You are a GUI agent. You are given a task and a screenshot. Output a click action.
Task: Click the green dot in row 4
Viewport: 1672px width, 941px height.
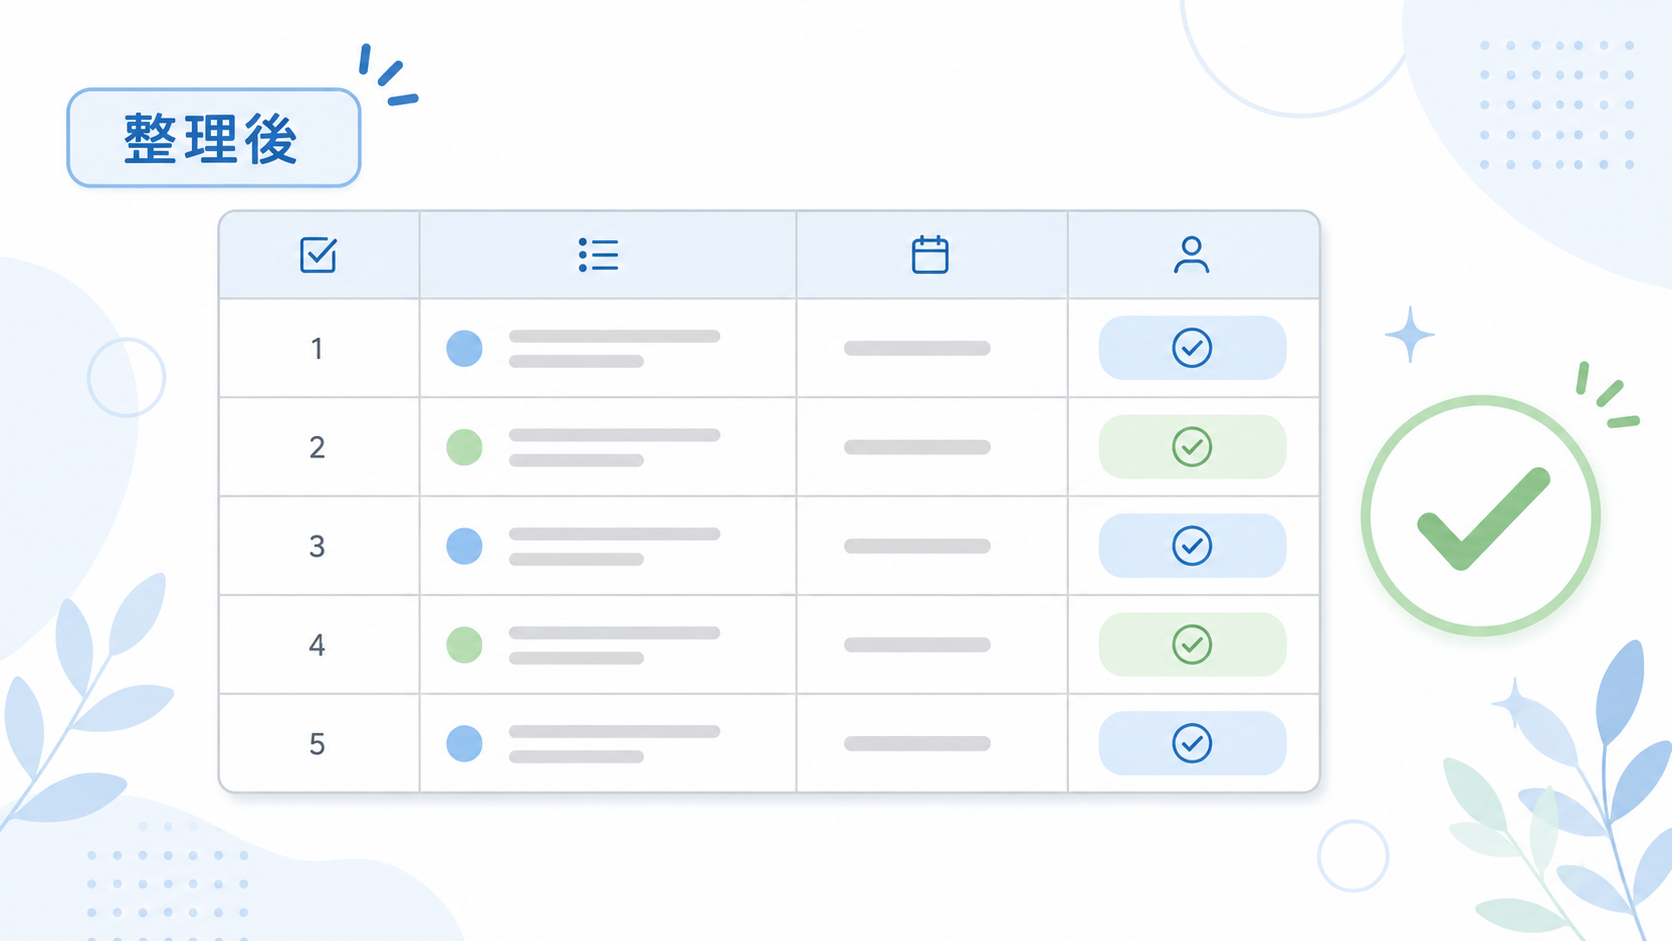click(x=464, y=645)
